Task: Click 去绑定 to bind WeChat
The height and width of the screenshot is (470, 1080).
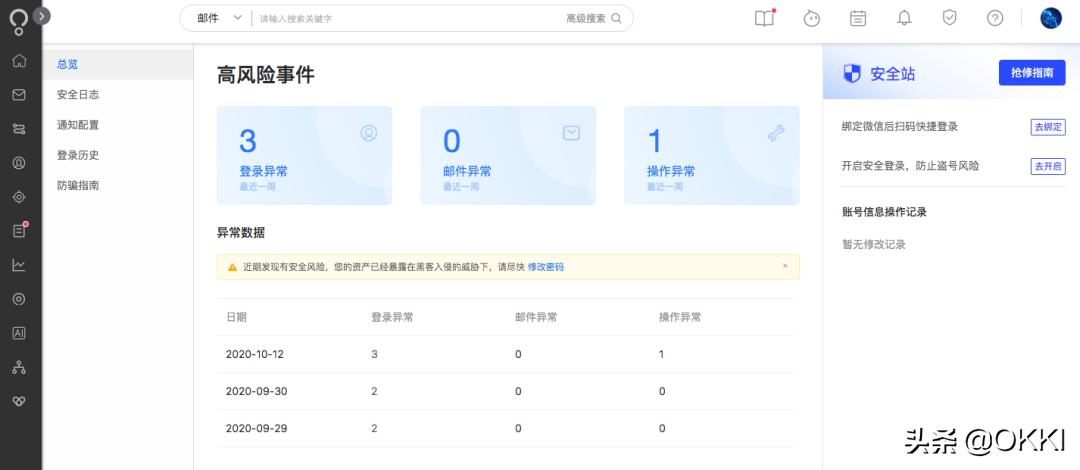Action: pyautogui.click(x=1048, y=127)
